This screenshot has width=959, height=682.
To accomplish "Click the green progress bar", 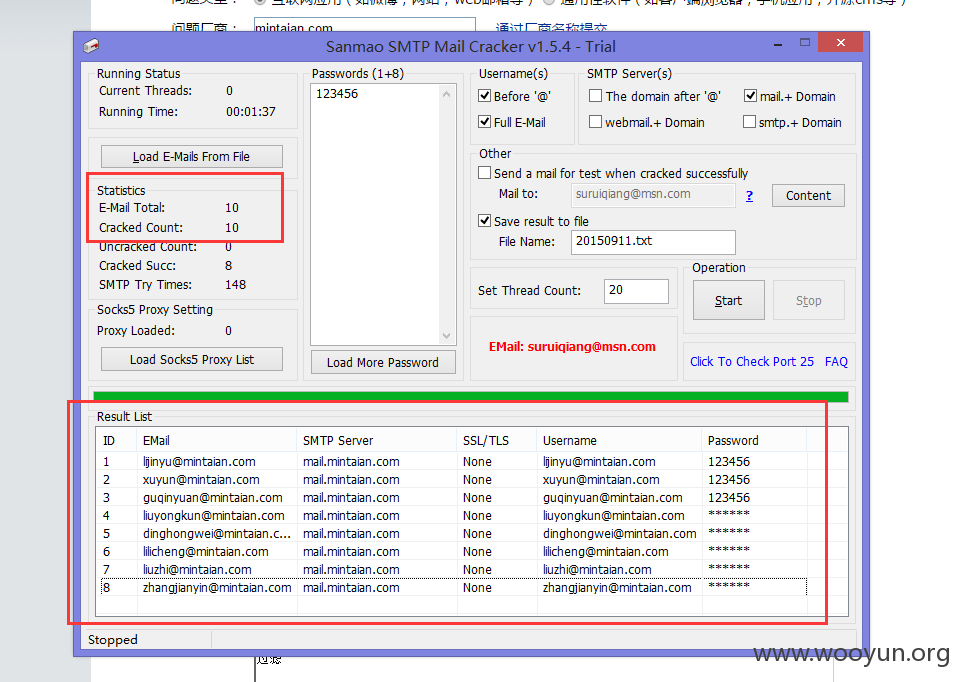I will (470, 396).
